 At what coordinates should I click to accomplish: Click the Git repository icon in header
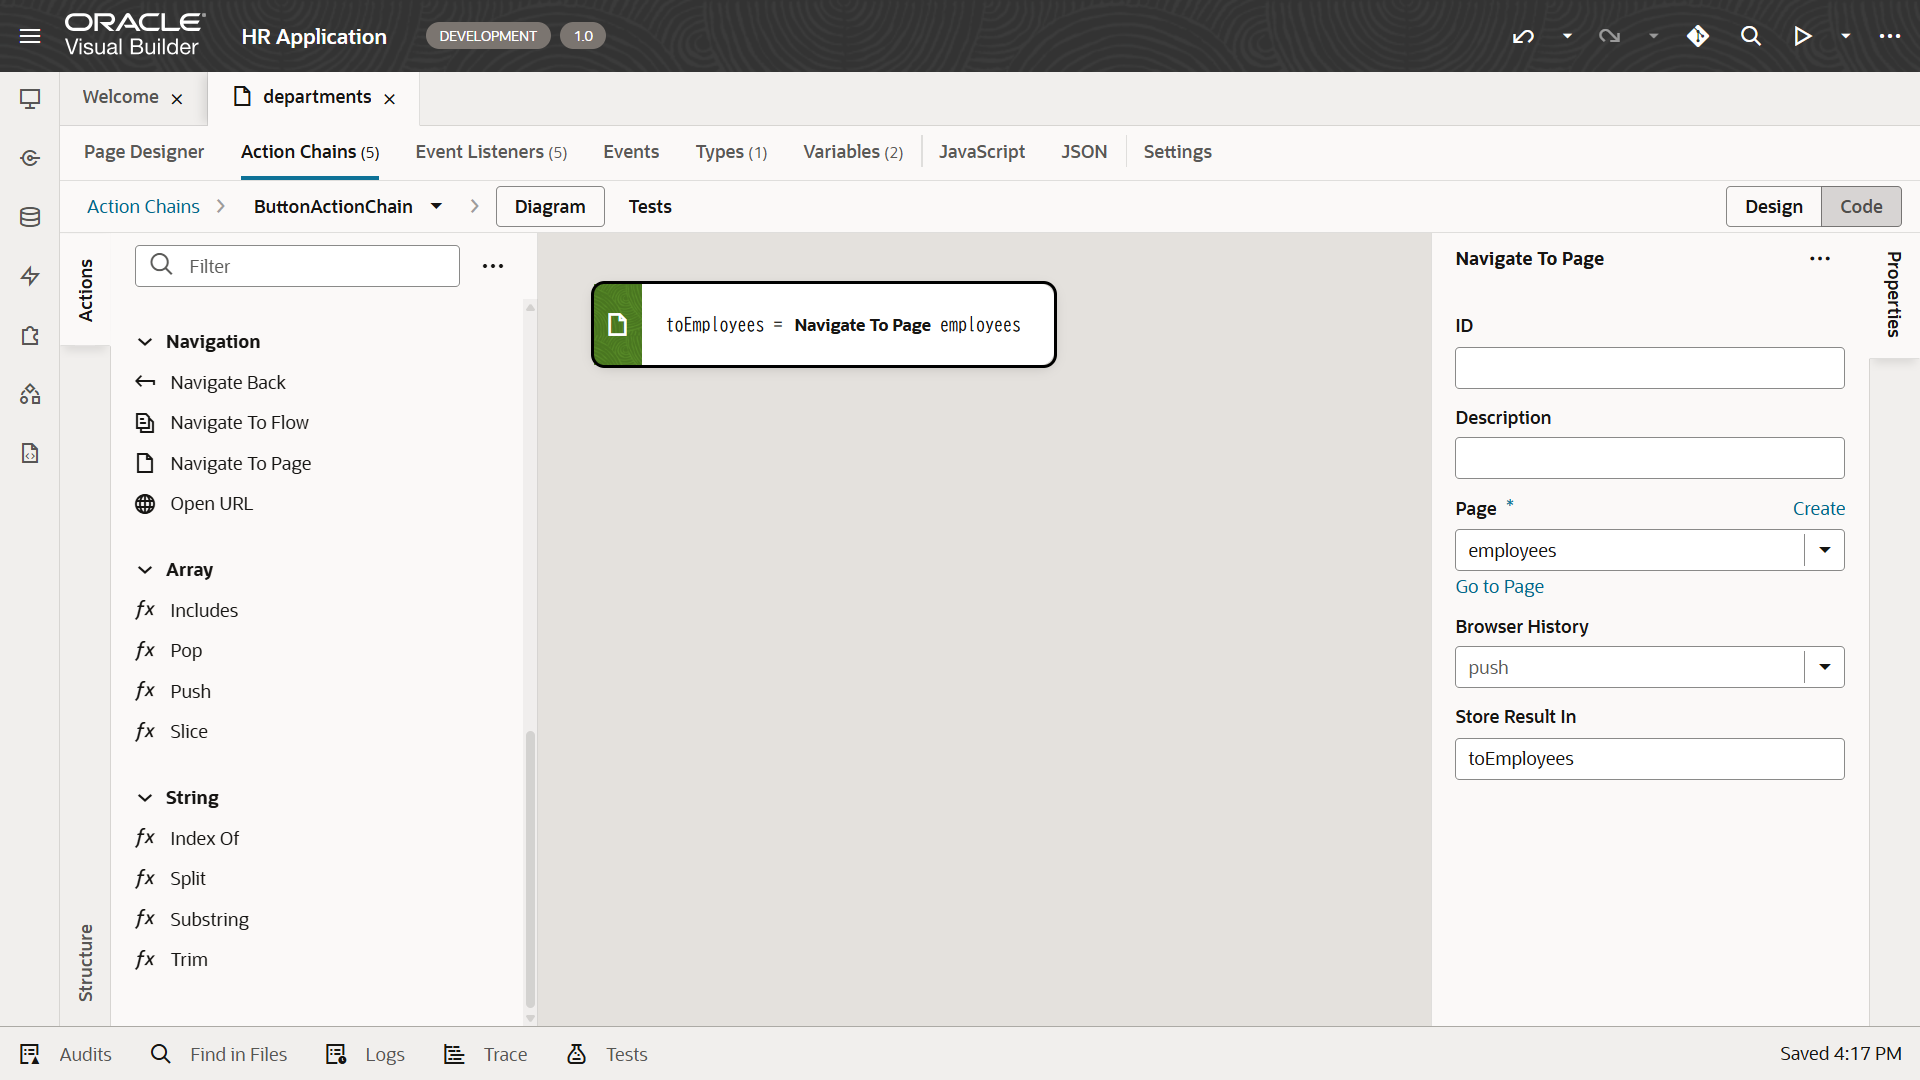coord(1697,36)
